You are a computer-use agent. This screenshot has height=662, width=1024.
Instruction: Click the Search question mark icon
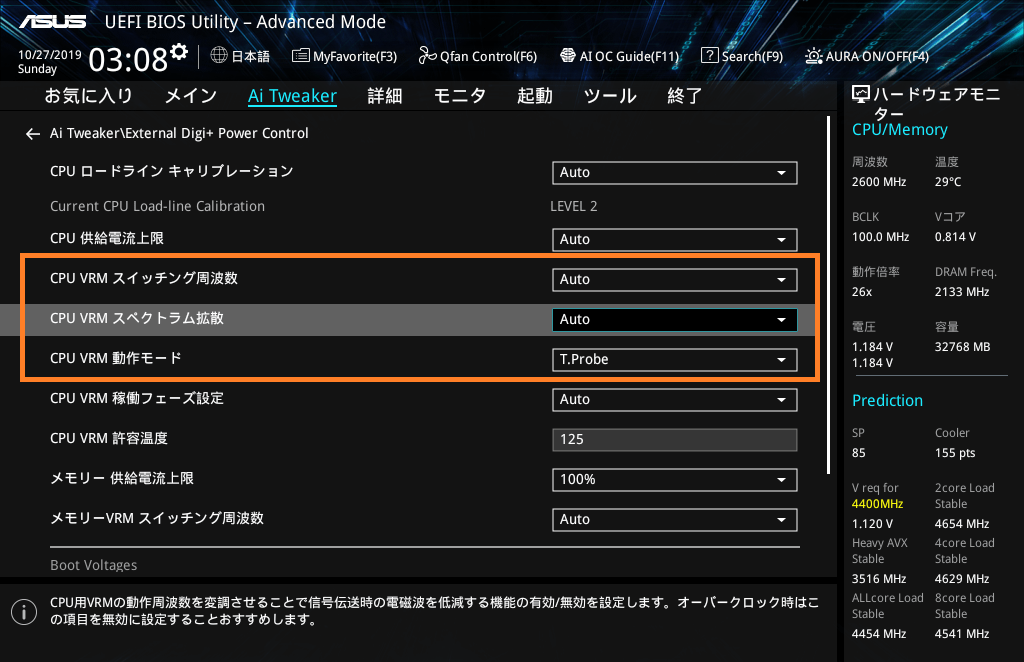pos(709,55)
